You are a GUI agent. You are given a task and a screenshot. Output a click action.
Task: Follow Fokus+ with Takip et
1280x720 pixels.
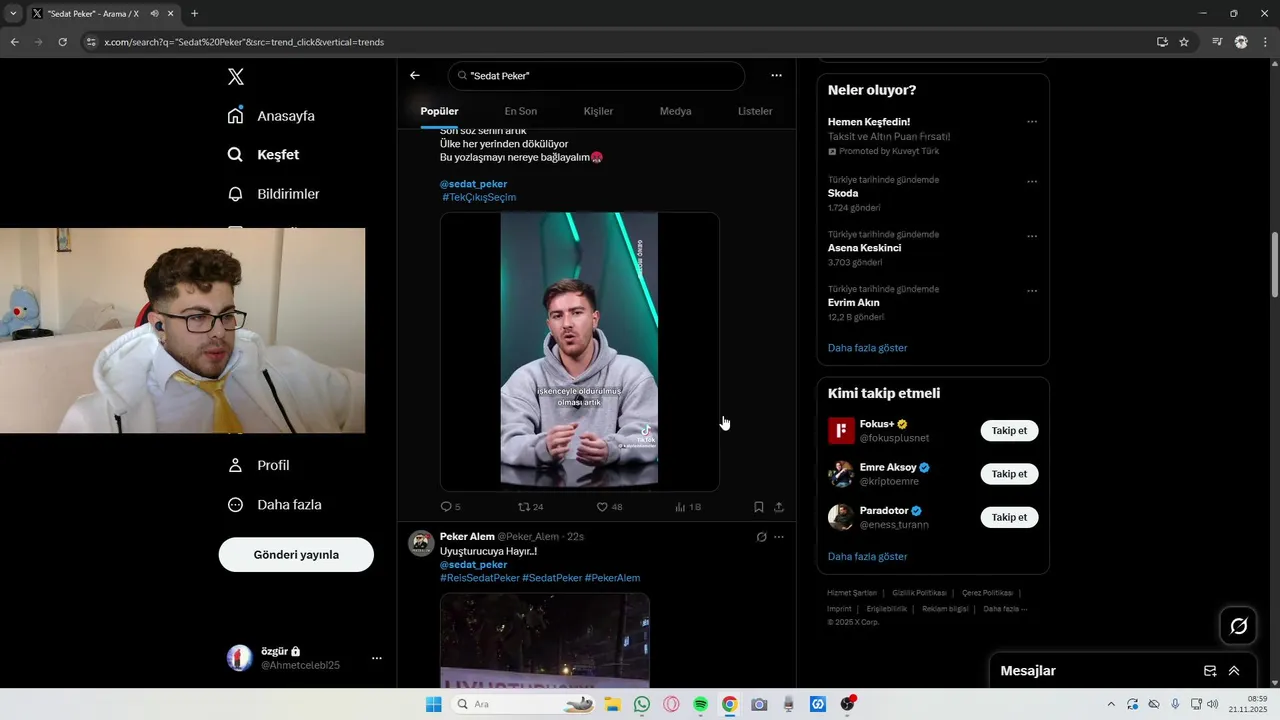click(x=1009, y=431)
